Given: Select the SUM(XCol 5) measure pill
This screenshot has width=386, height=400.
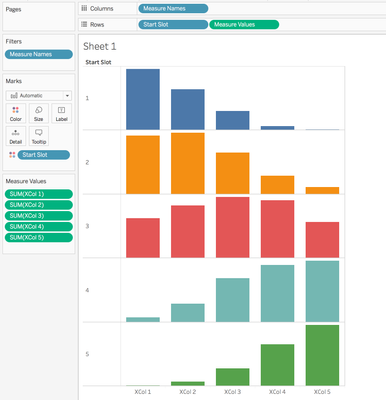Looking at the screenshot, I should [39, 238].
